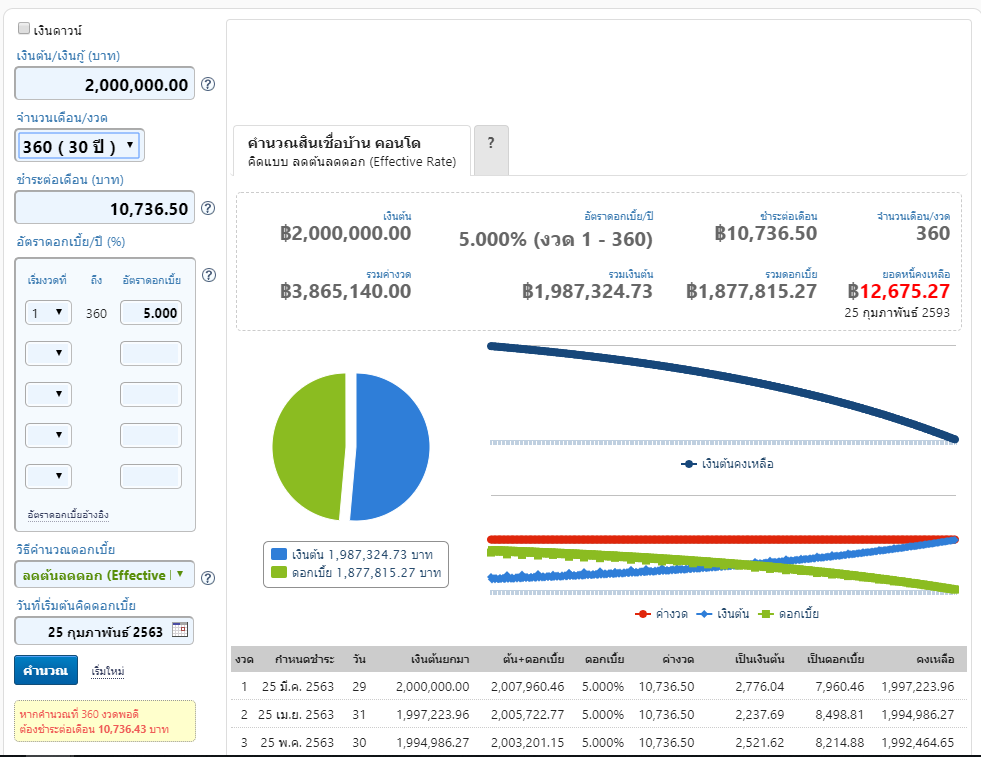Click help icon beside calculation method dropdown

(208, 578)
